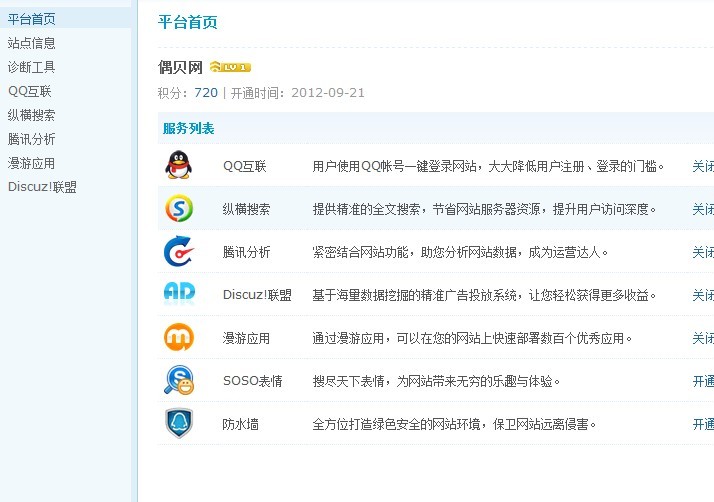
Task: Close the Discuz!联盟 service via its 关闭 link
Action: (703, 295)
